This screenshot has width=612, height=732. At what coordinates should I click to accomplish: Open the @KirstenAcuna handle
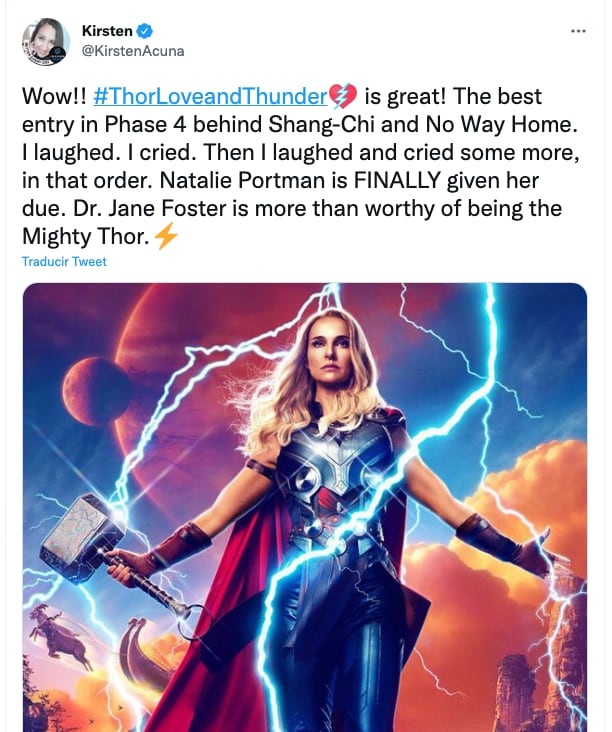point(133,50)
